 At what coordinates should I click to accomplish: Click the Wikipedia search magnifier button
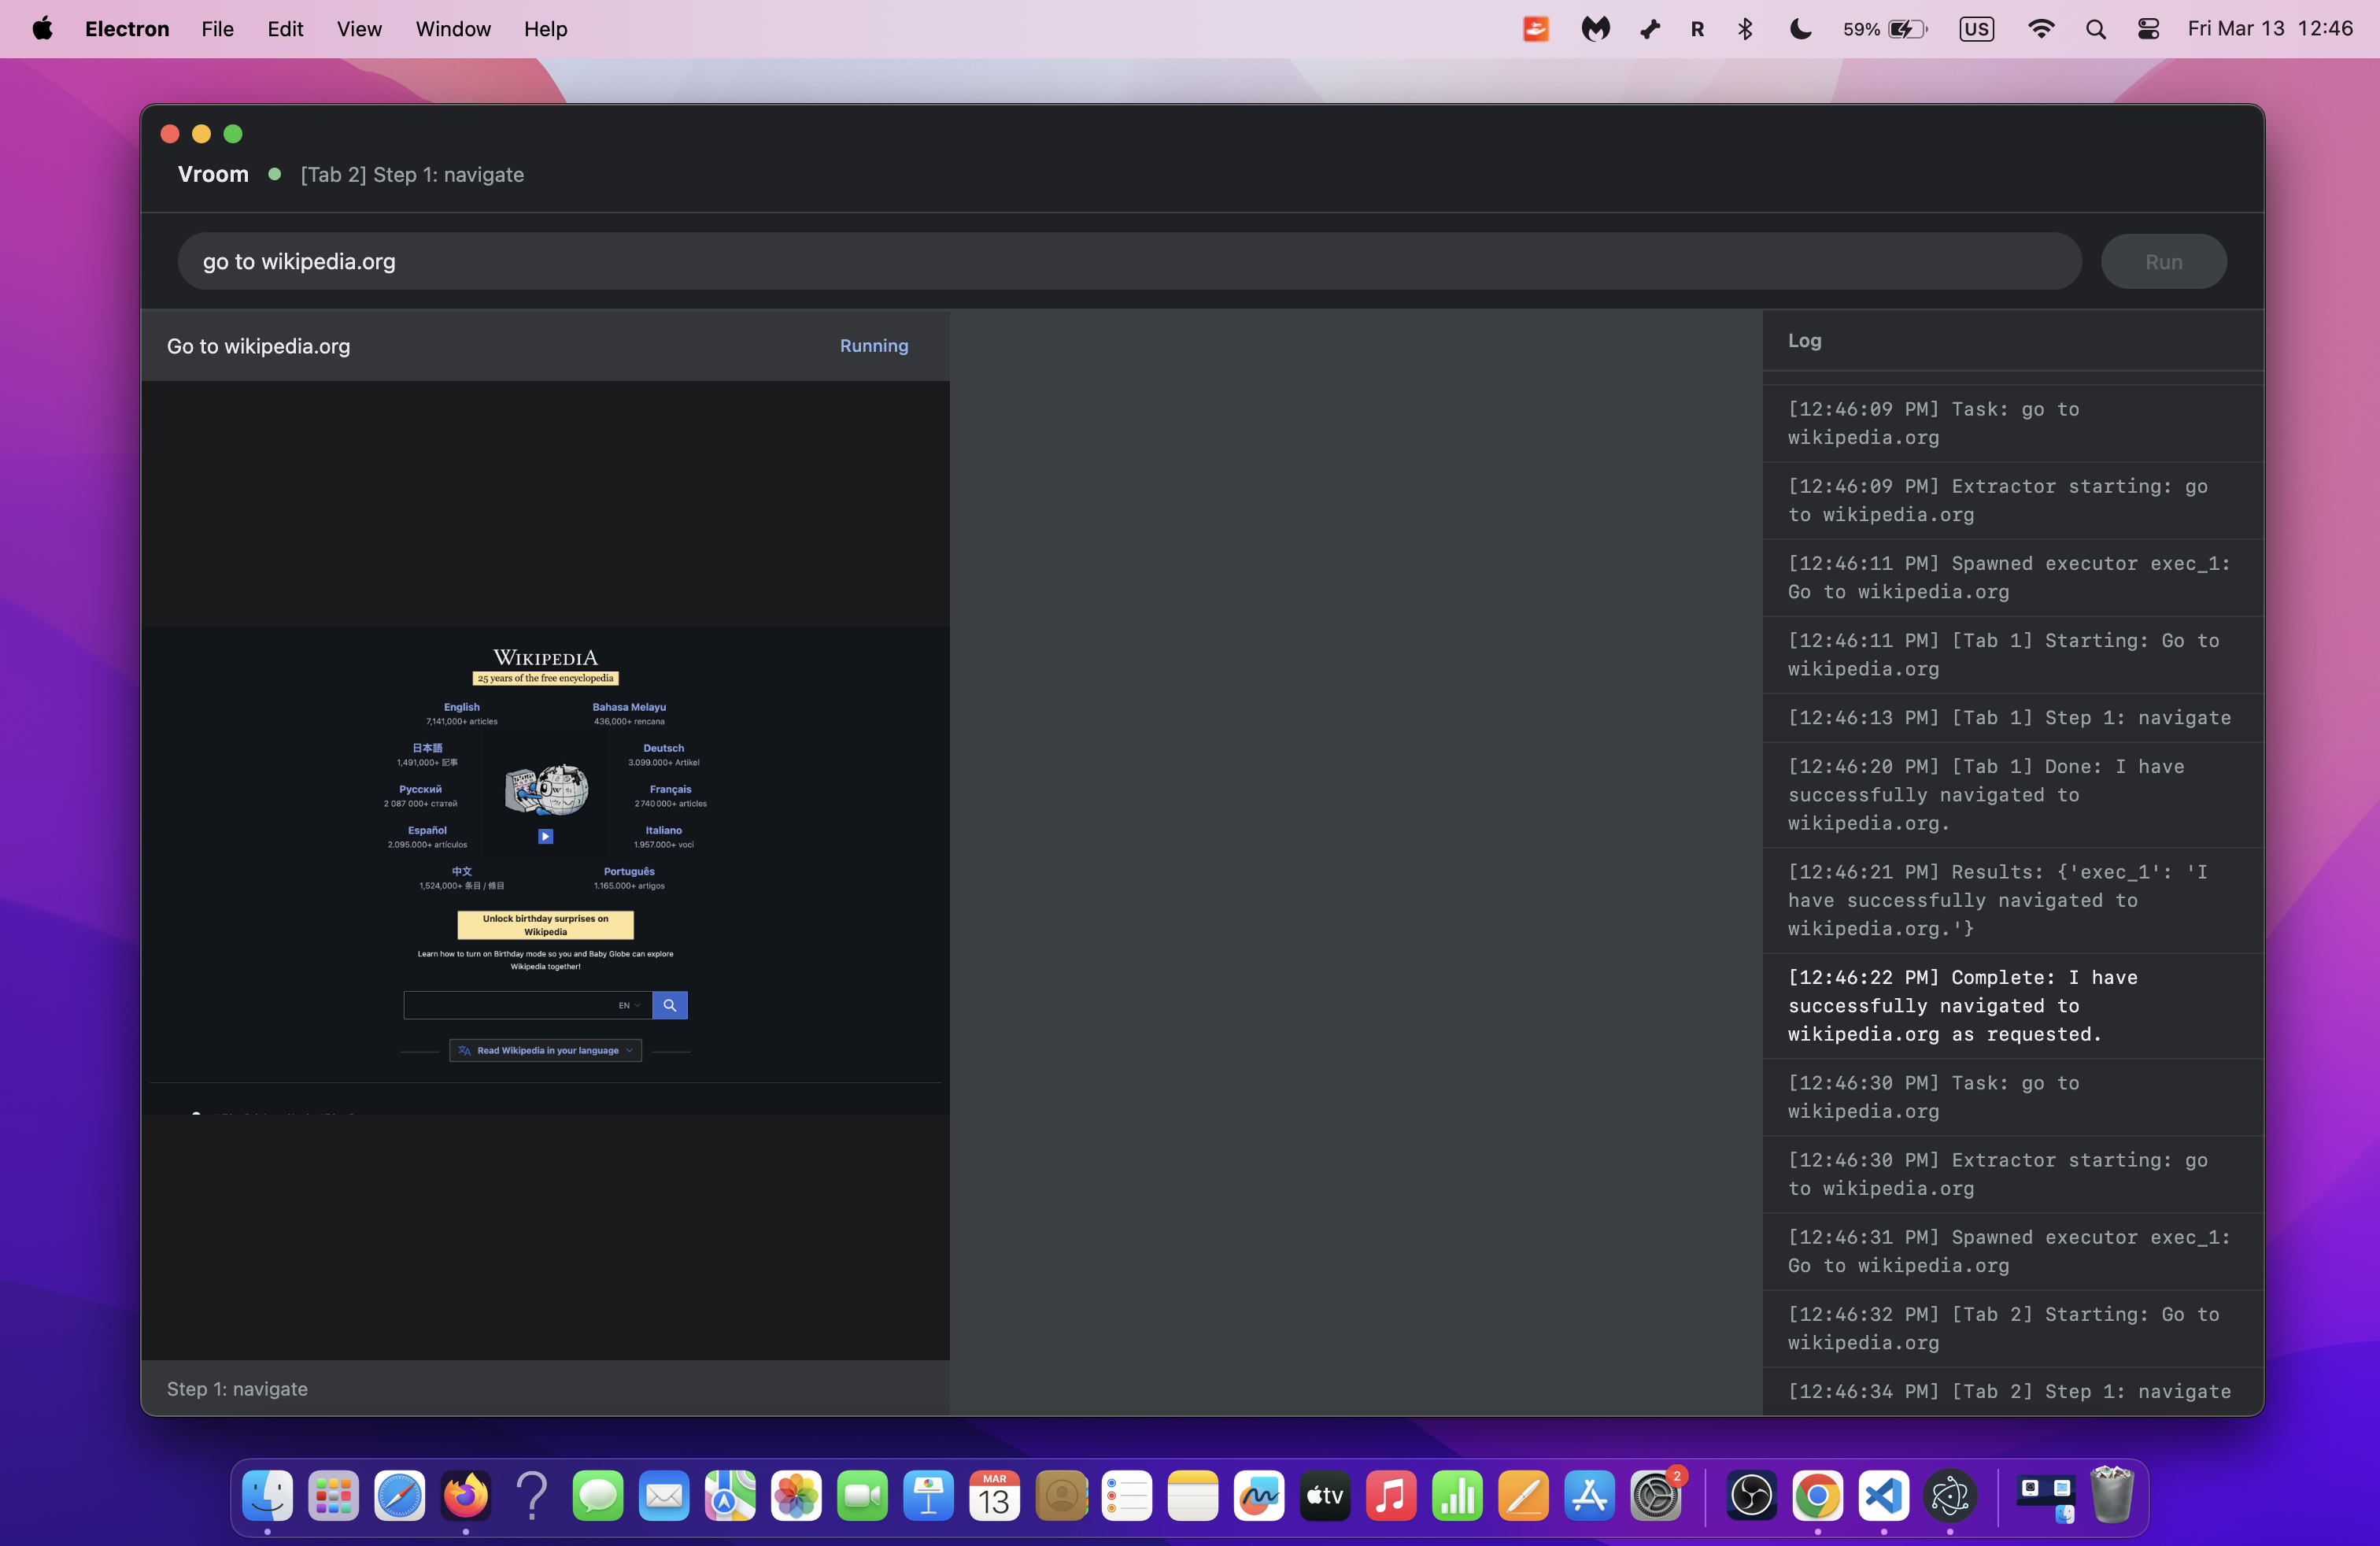(x=669, y=1005)
